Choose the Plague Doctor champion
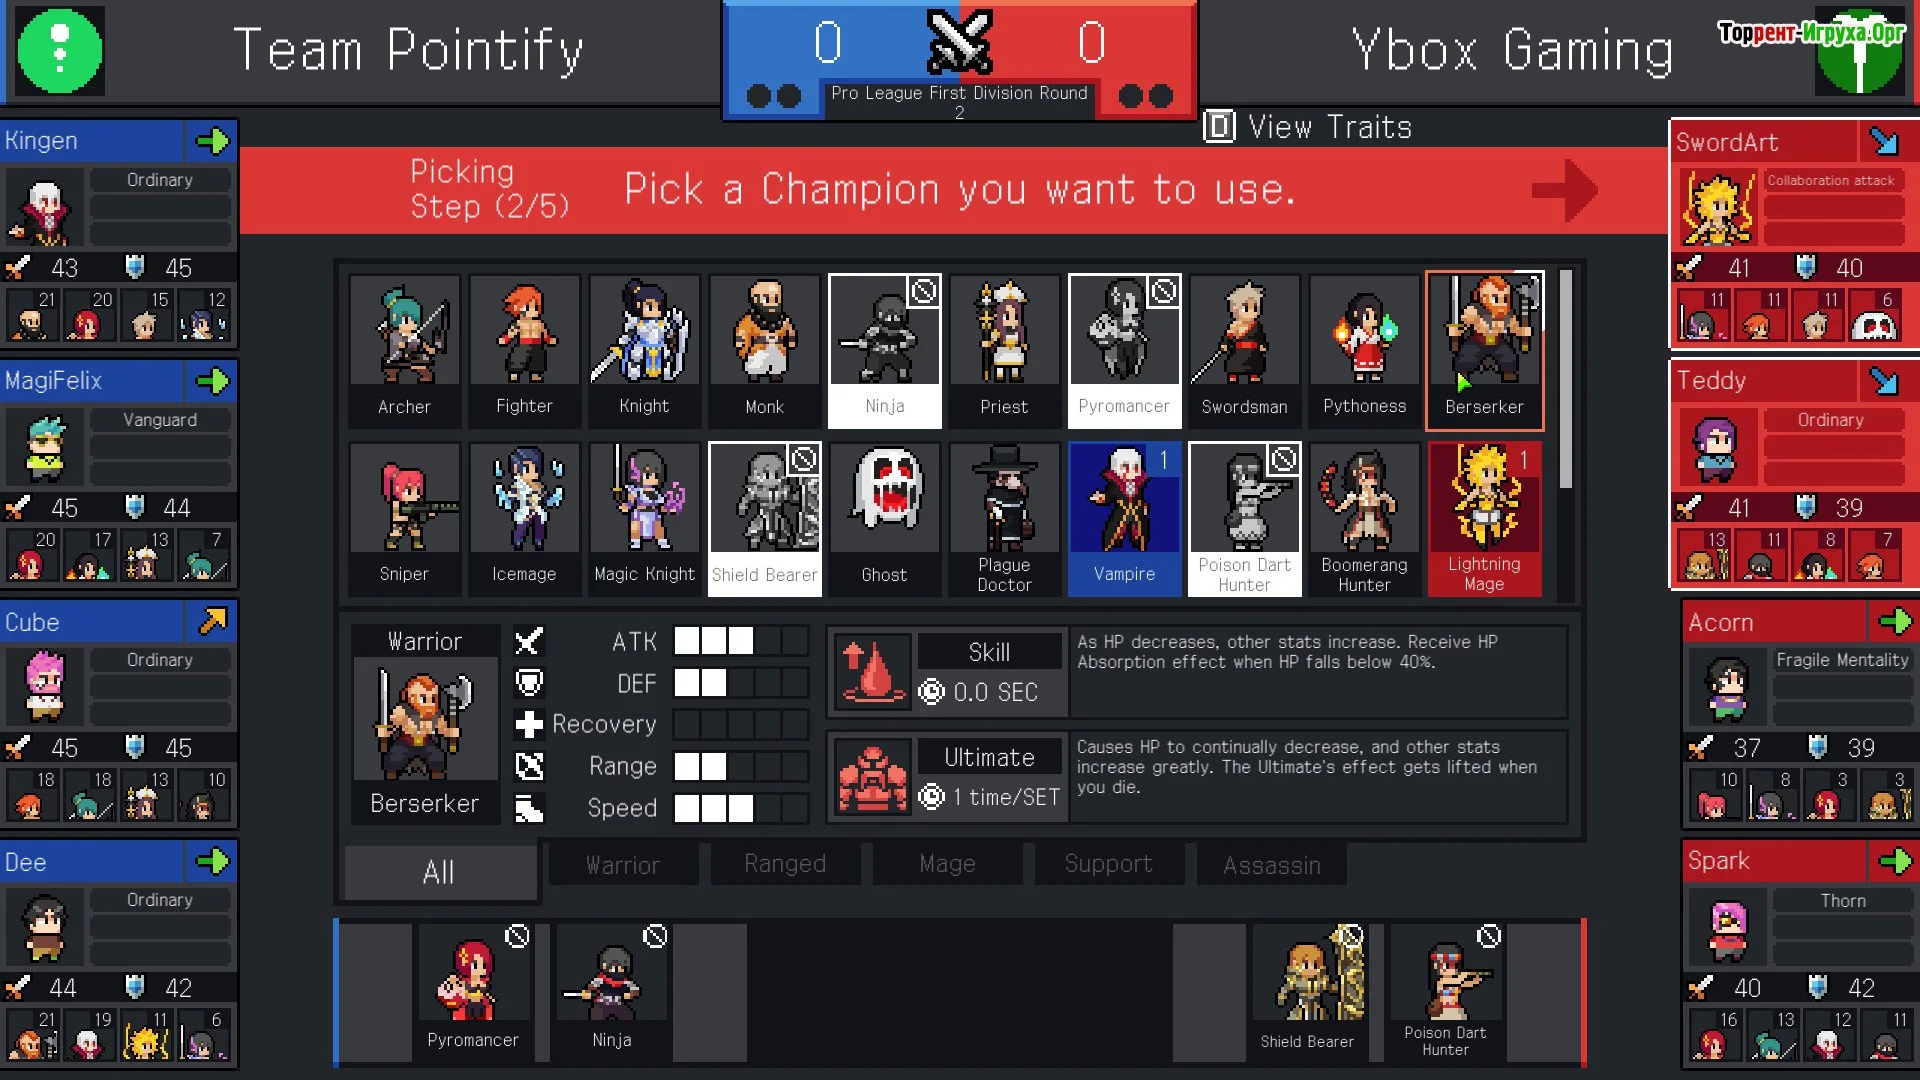Screen dimensions: 1920x1080 [x=1004, y=519]
